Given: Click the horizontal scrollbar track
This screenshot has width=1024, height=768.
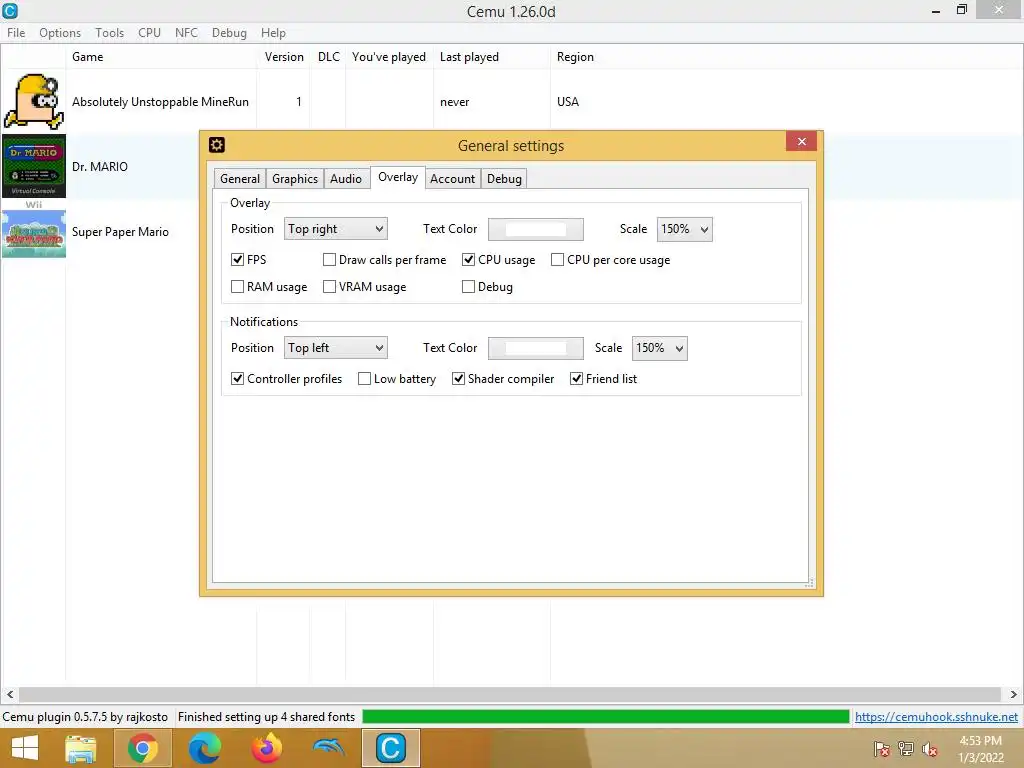Looking at the screenshot, I should [509, 694].
